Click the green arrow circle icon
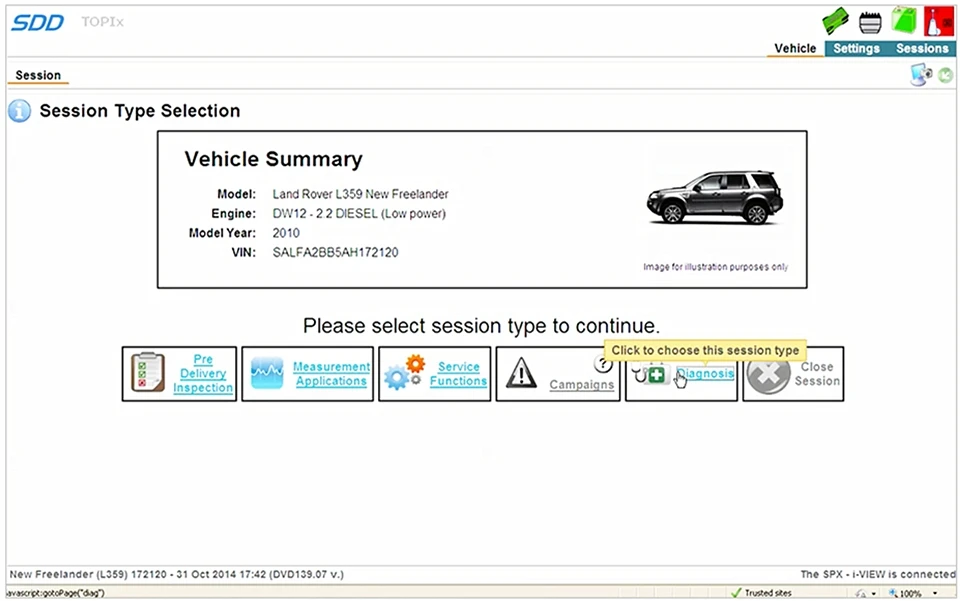 [945, 74]
